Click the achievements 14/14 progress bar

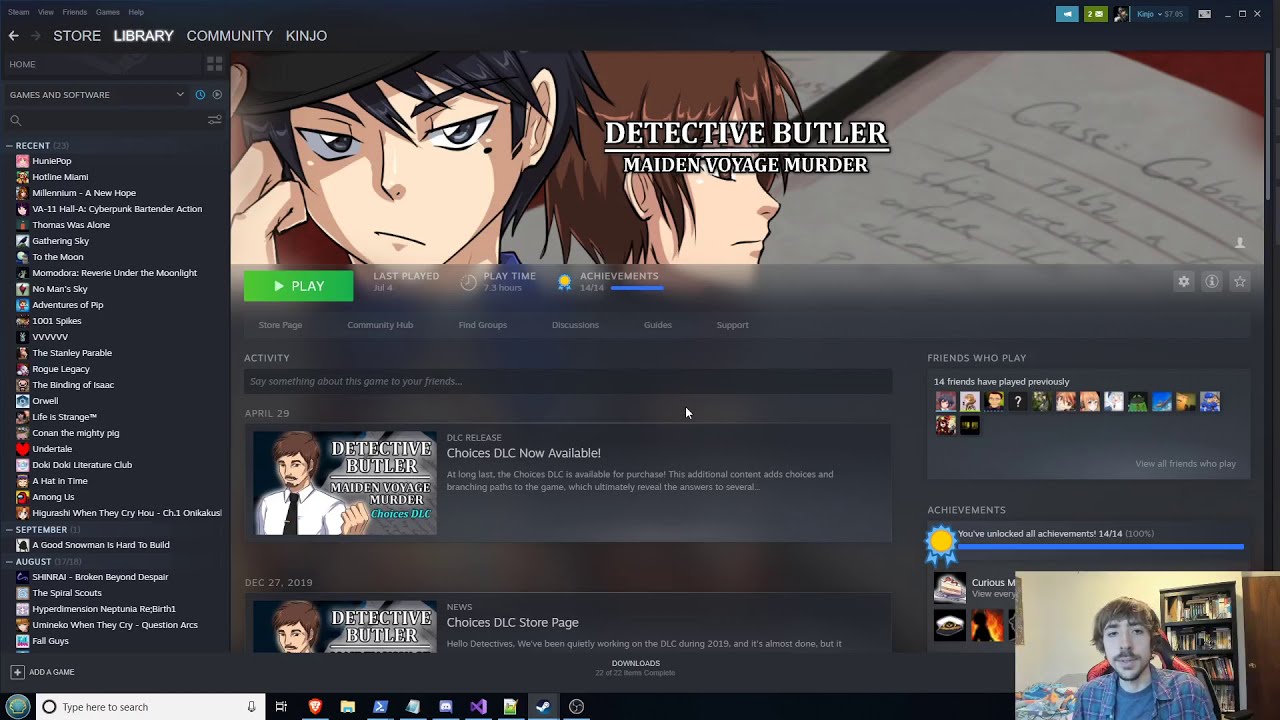coord(637,288)
